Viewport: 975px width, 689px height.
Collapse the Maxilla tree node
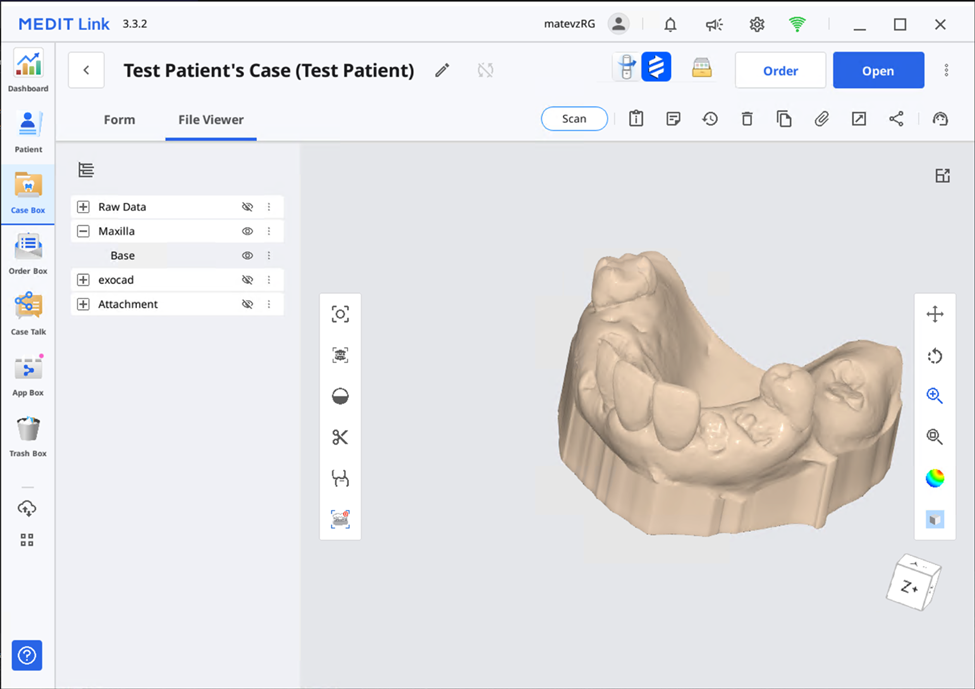pos(83,231)
